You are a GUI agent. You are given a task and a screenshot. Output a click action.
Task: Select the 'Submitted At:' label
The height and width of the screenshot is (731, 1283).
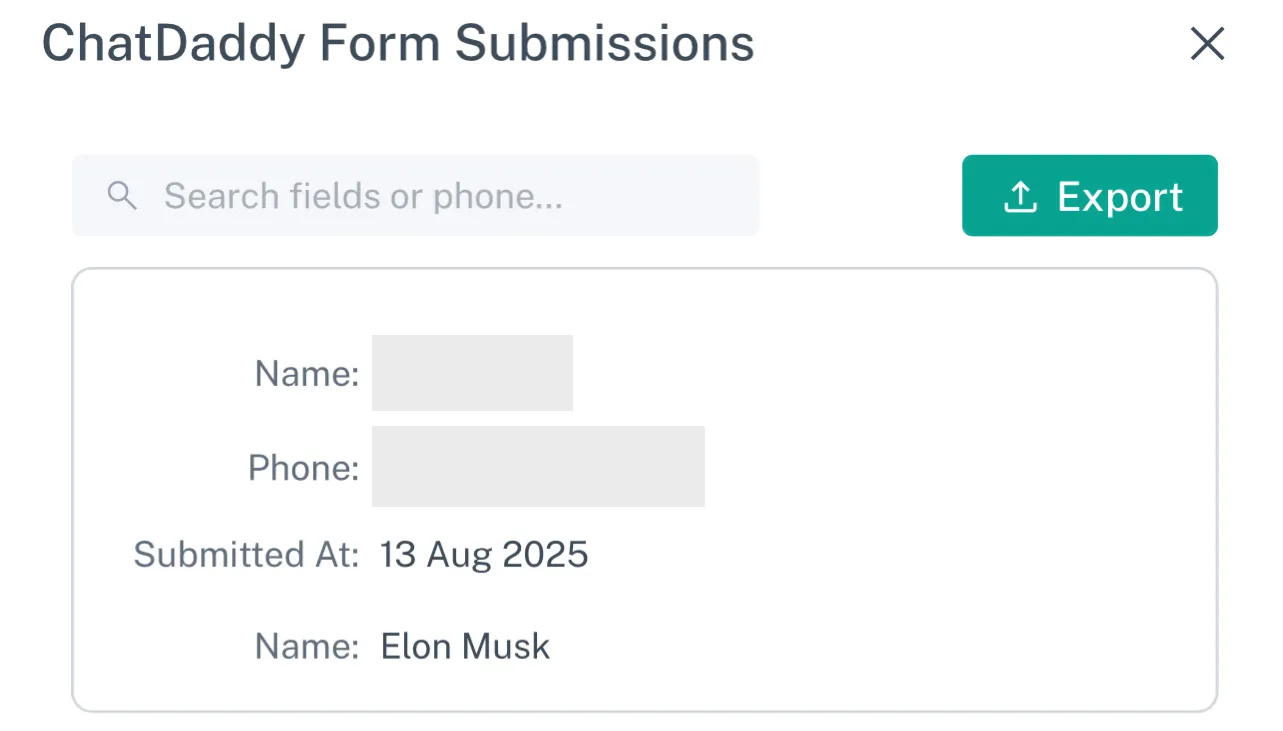coord(246,554)
